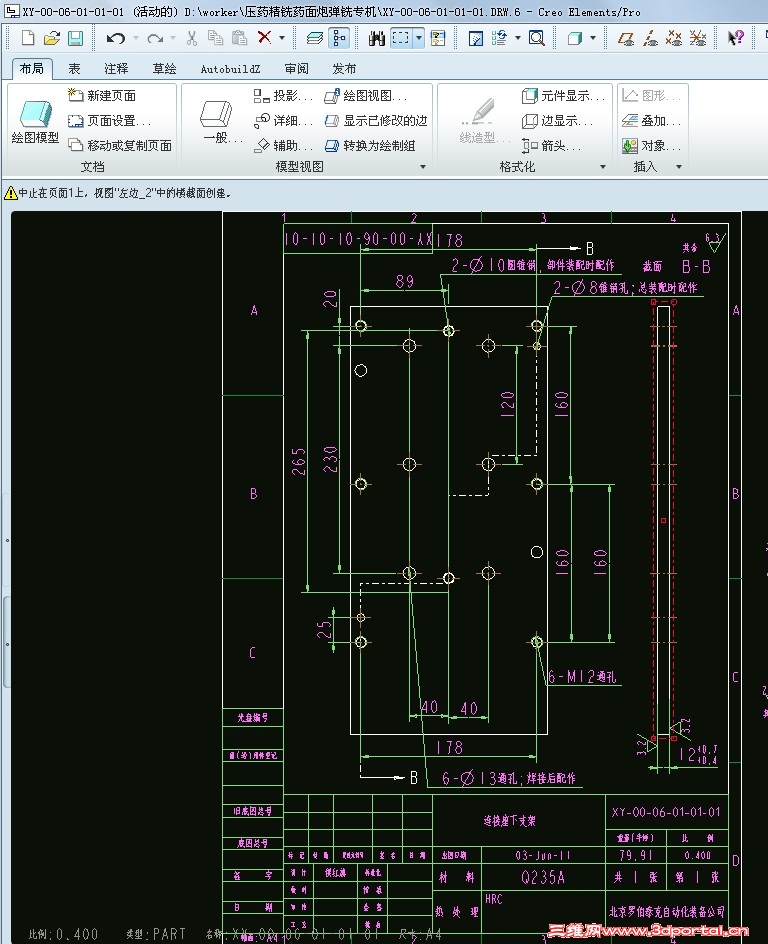
Task: Click the Q235A material cell
Action: click(543, 877)
